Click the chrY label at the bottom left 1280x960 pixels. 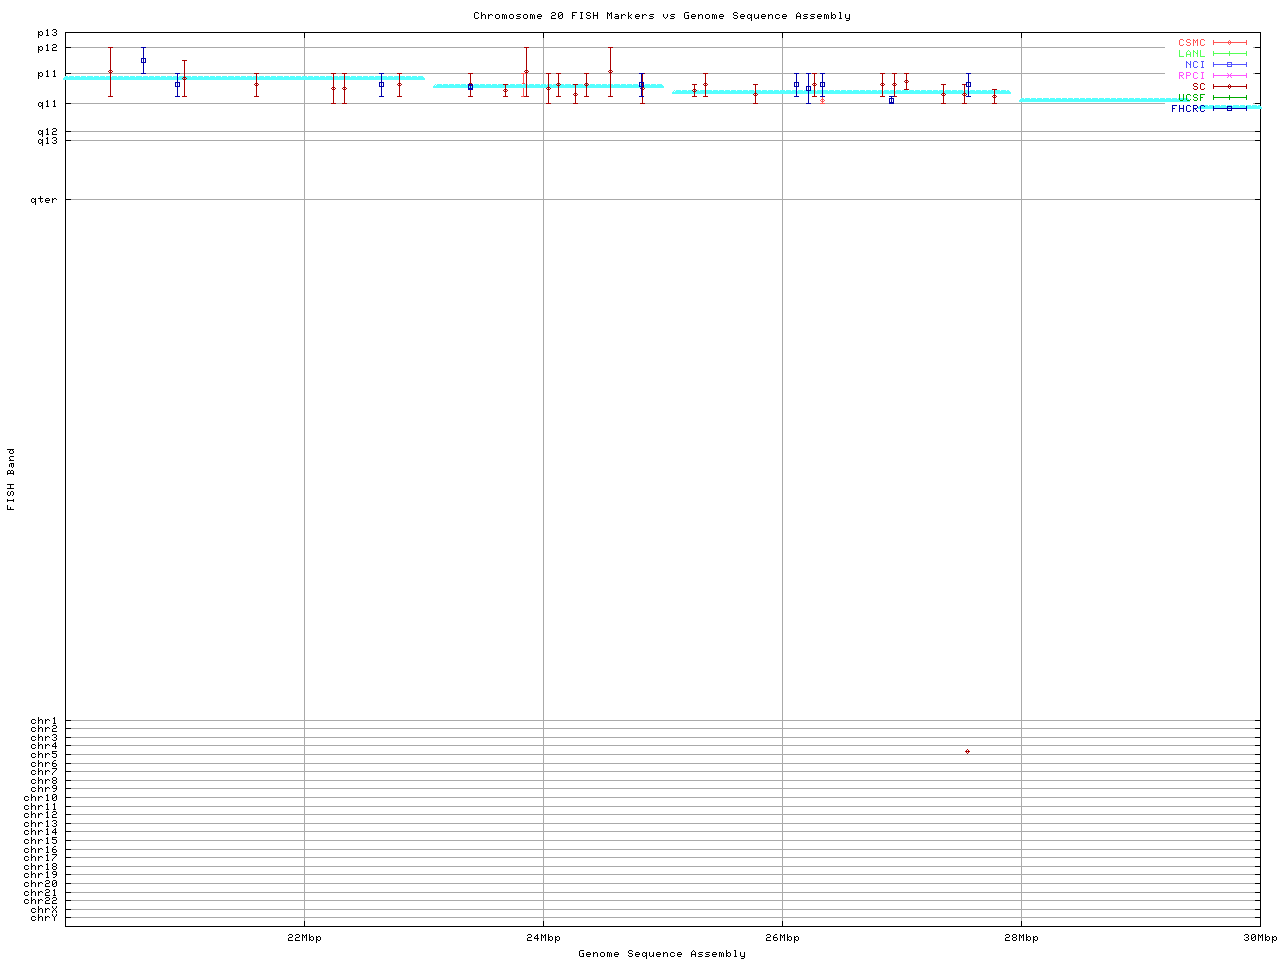(x=44, y=918)
